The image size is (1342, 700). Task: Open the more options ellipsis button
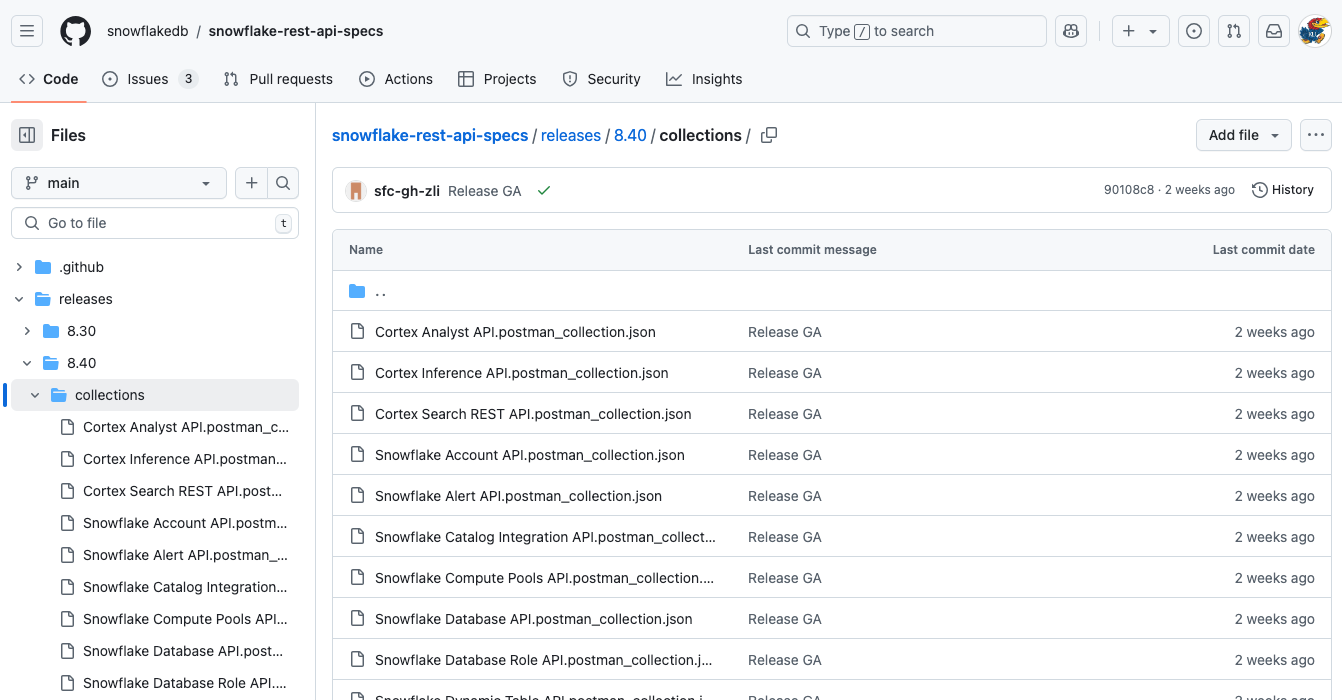pos(1316,135)
